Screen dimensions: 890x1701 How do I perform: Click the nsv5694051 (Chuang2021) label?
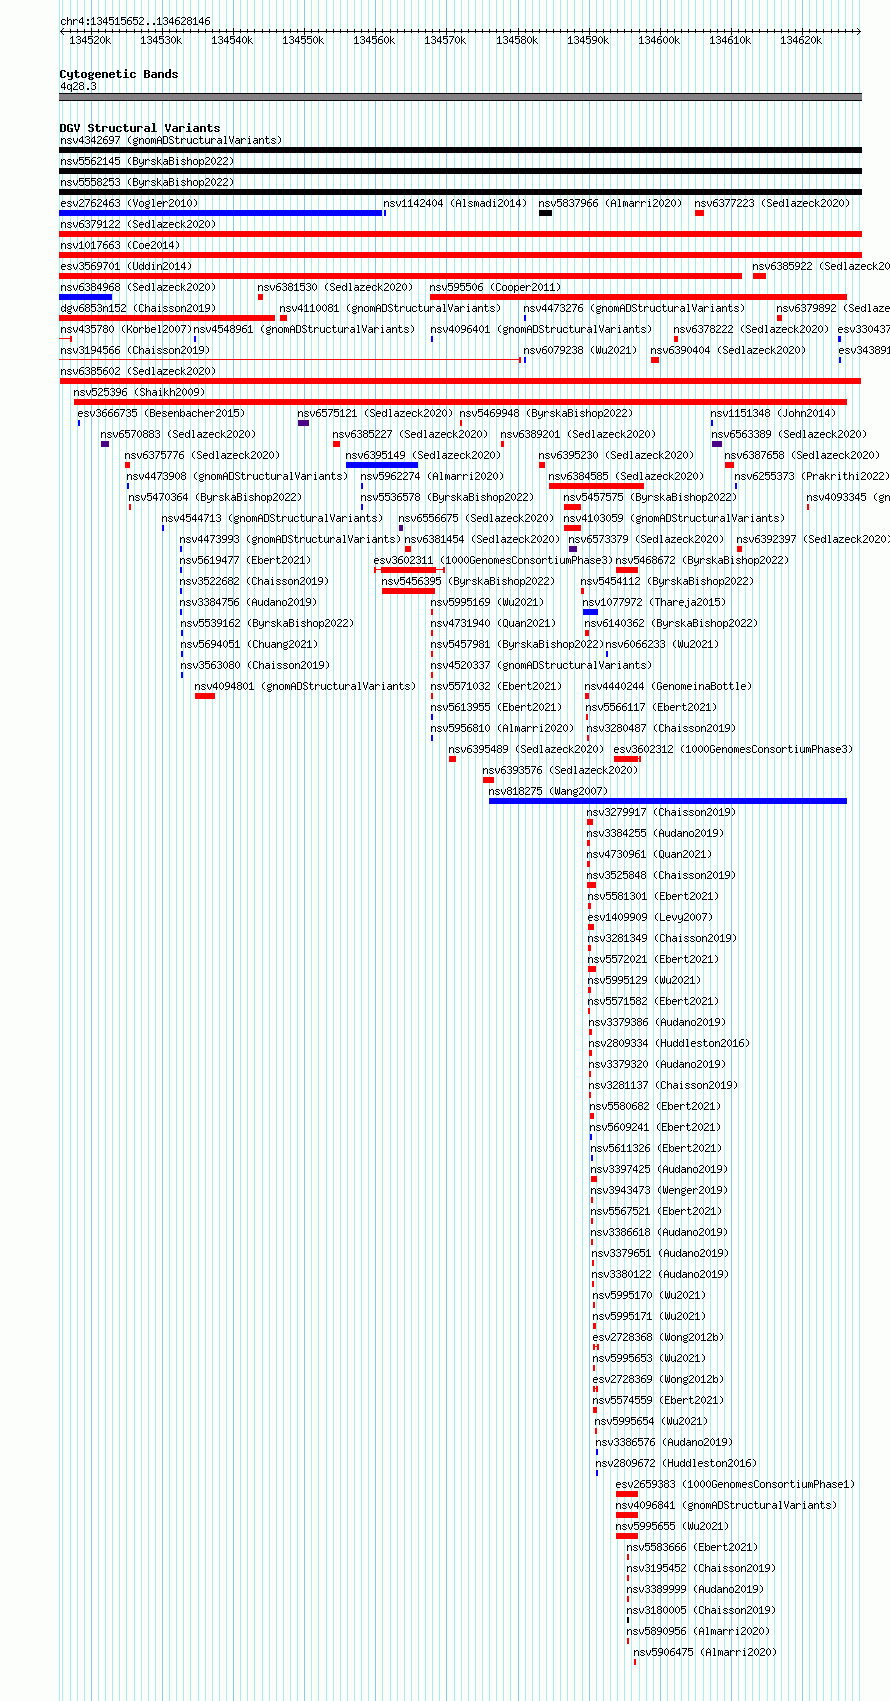tap(248, 644)
